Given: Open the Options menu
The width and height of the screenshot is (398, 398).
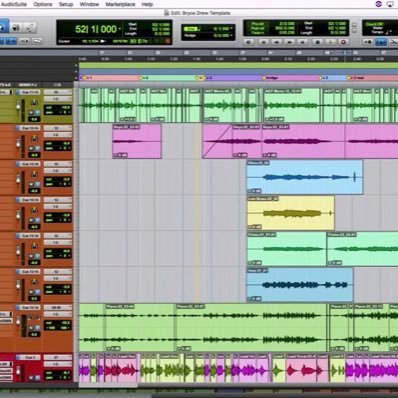Looking at the screenshot, I should pyautogui.click(x=43, y=4).
